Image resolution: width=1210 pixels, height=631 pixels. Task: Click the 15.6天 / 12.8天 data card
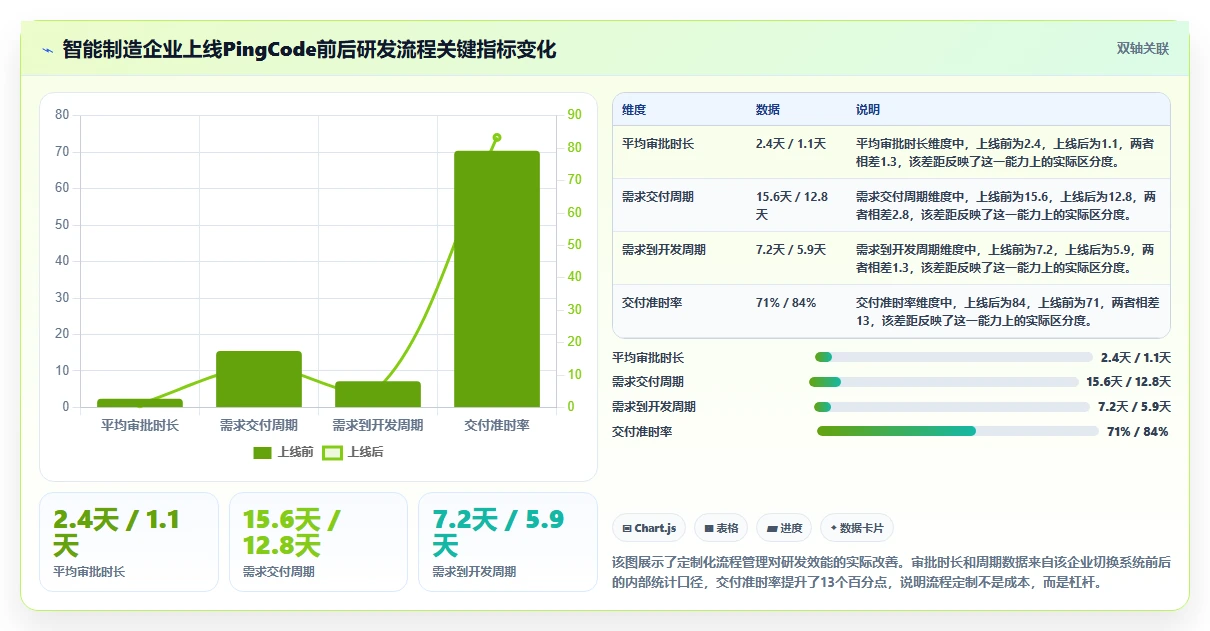coord(318,542)
